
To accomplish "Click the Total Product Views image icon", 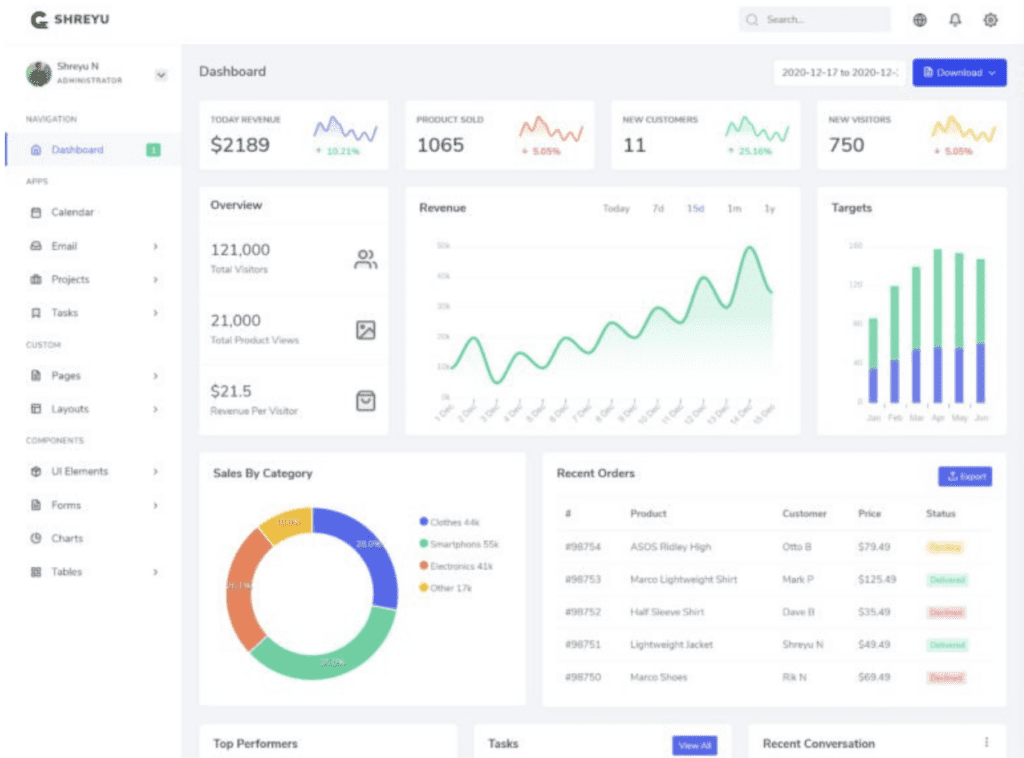I will coord(366,330).
